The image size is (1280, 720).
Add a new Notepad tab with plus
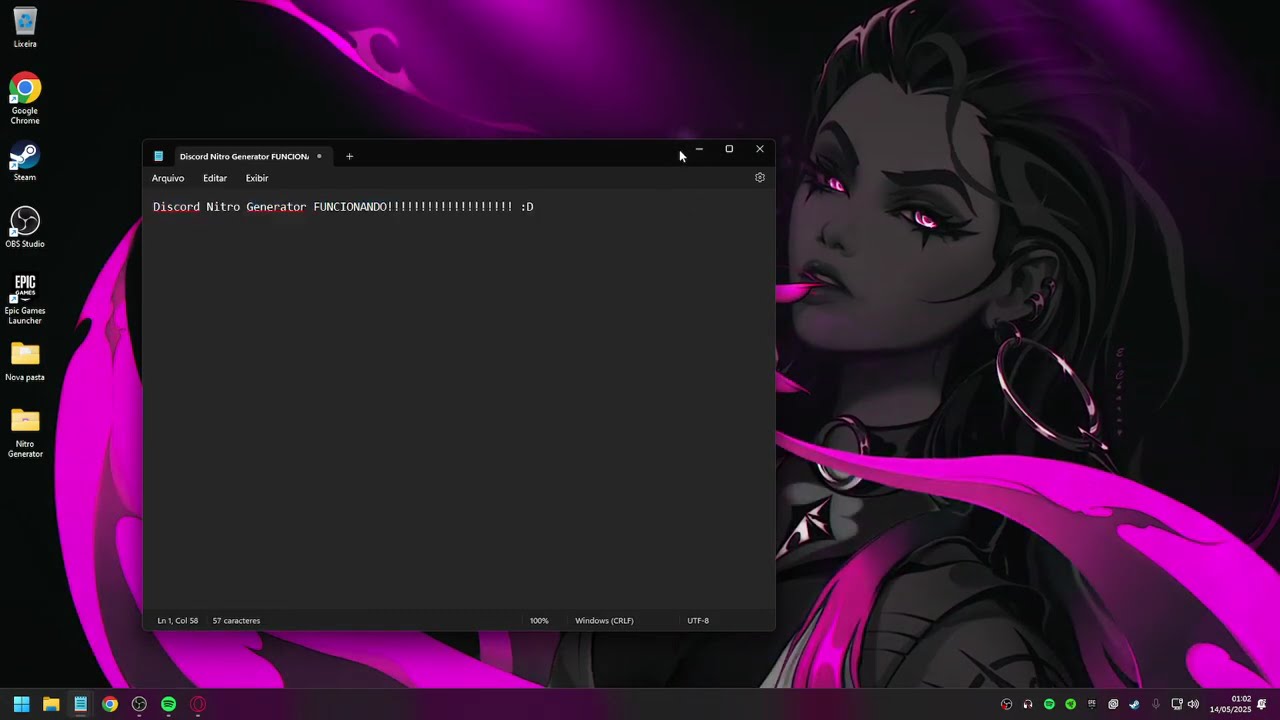[x=349, y=156]
